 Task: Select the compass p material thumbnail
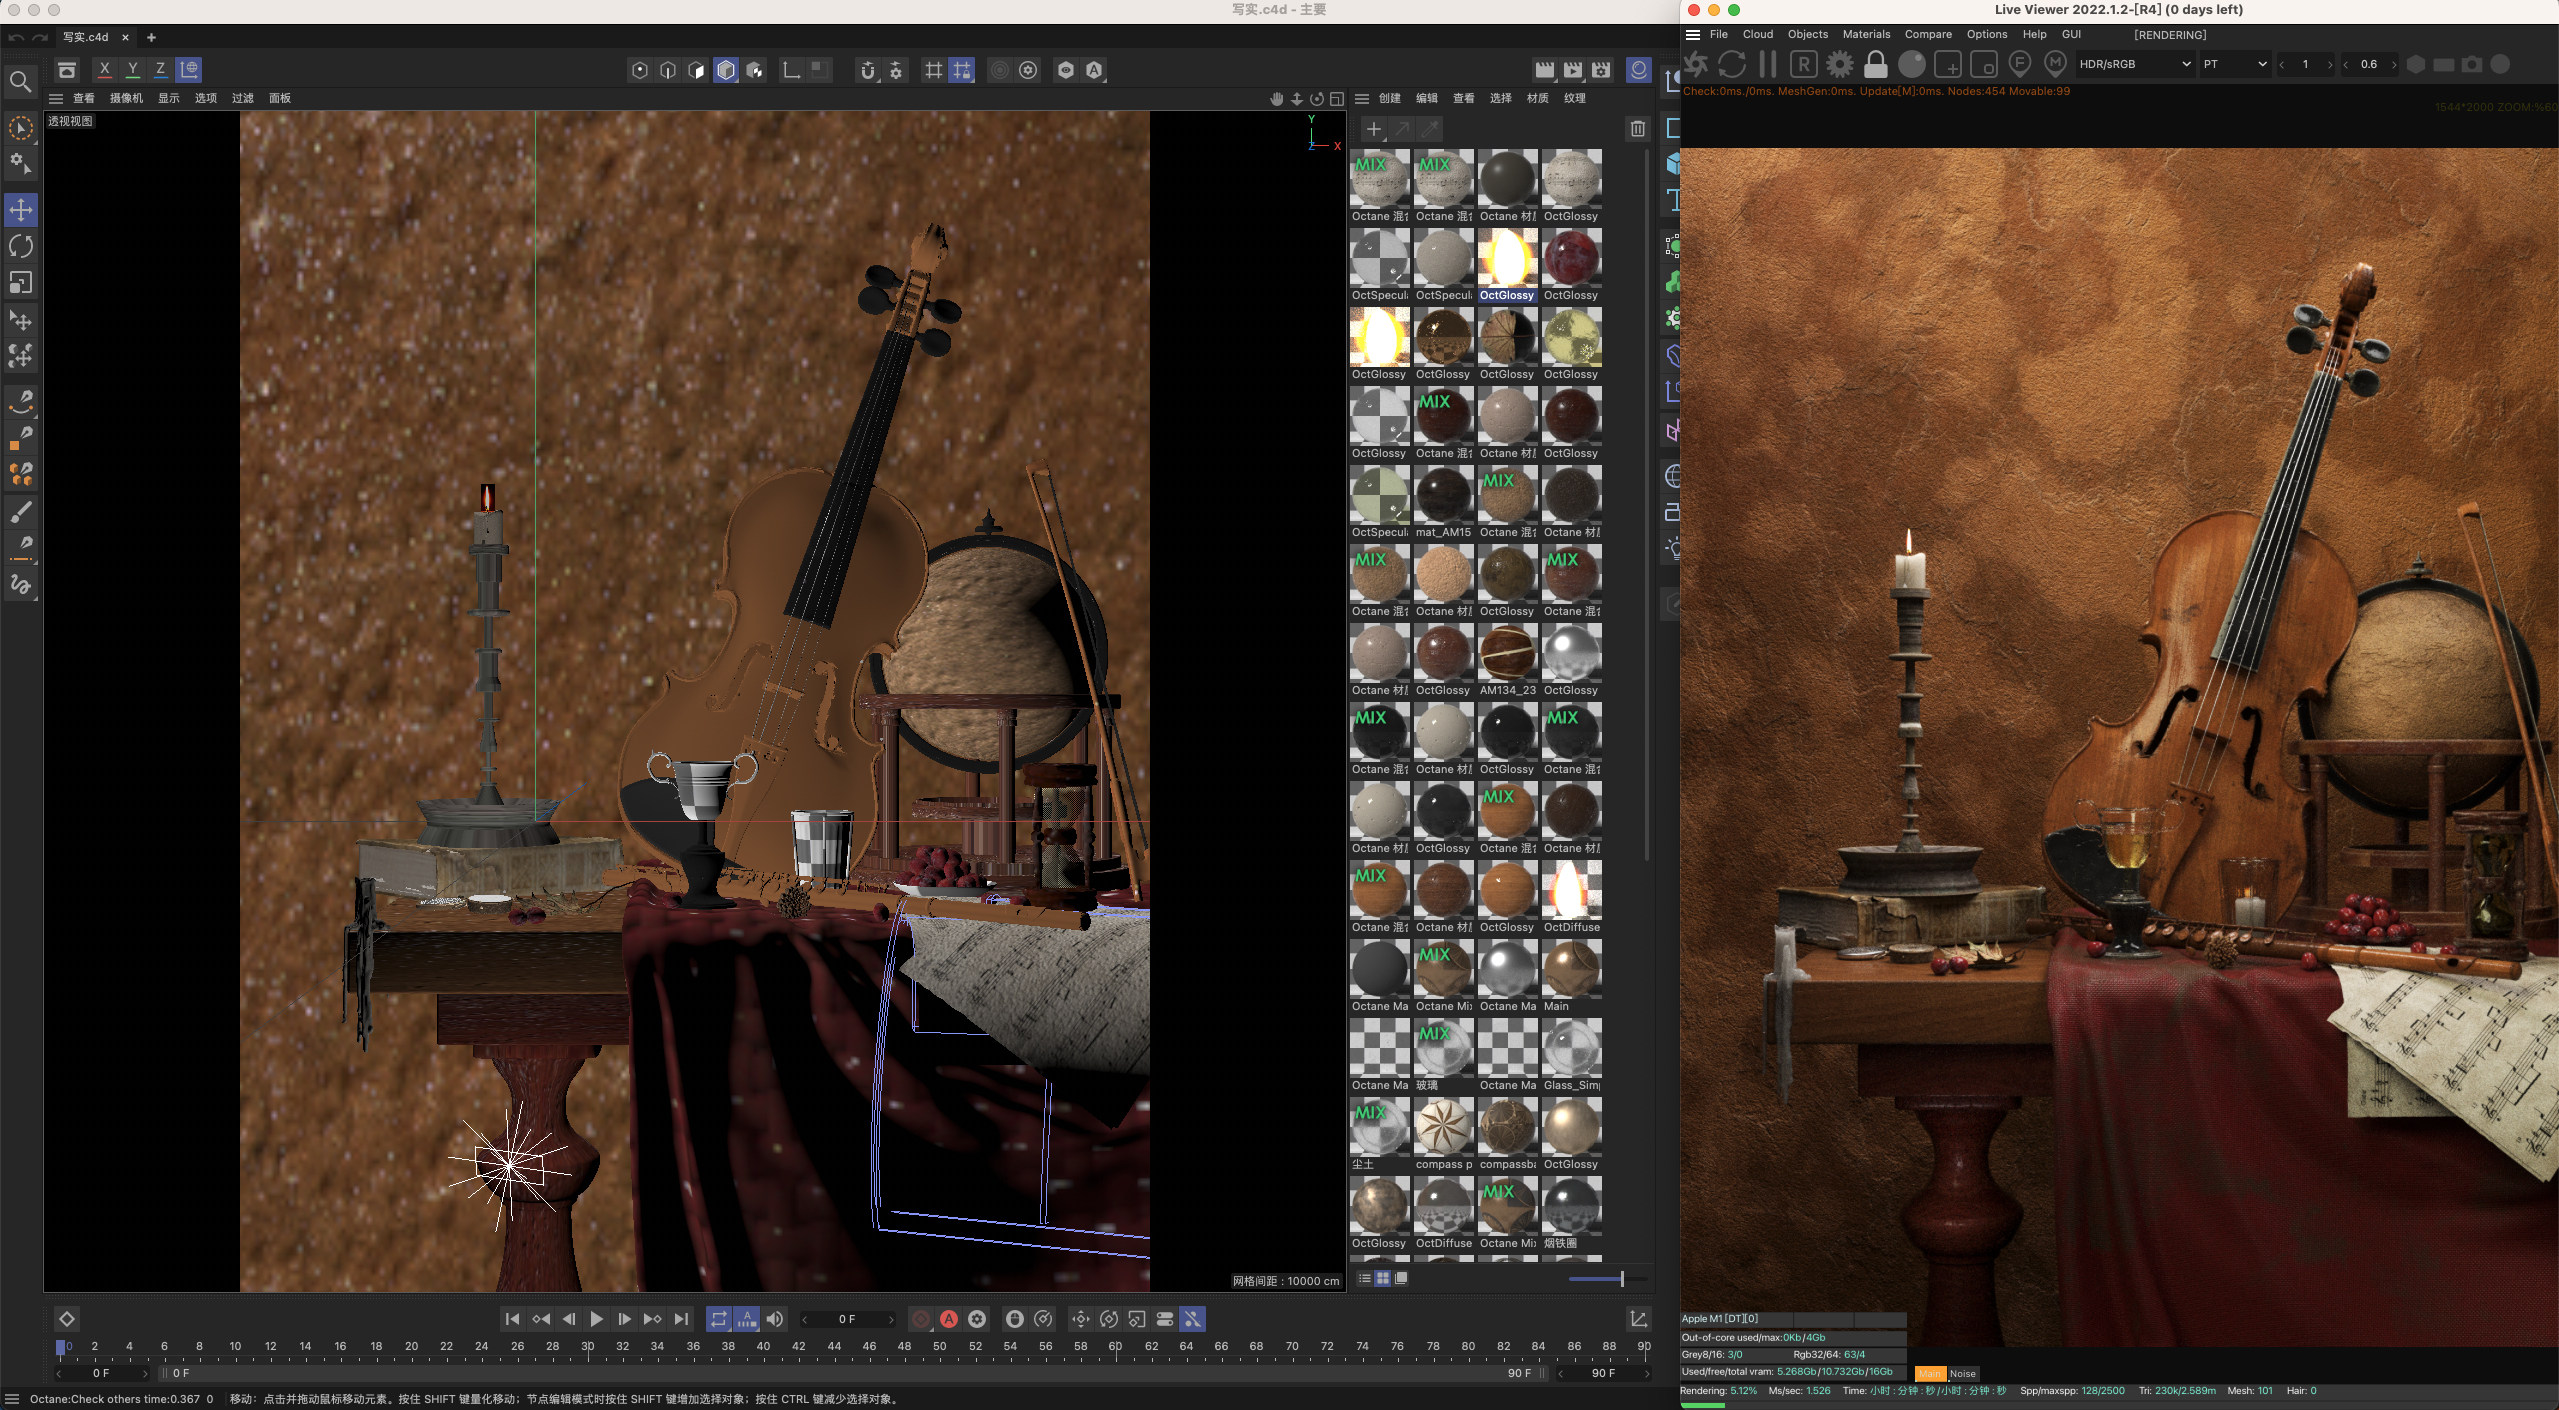coord(1443,1127)
